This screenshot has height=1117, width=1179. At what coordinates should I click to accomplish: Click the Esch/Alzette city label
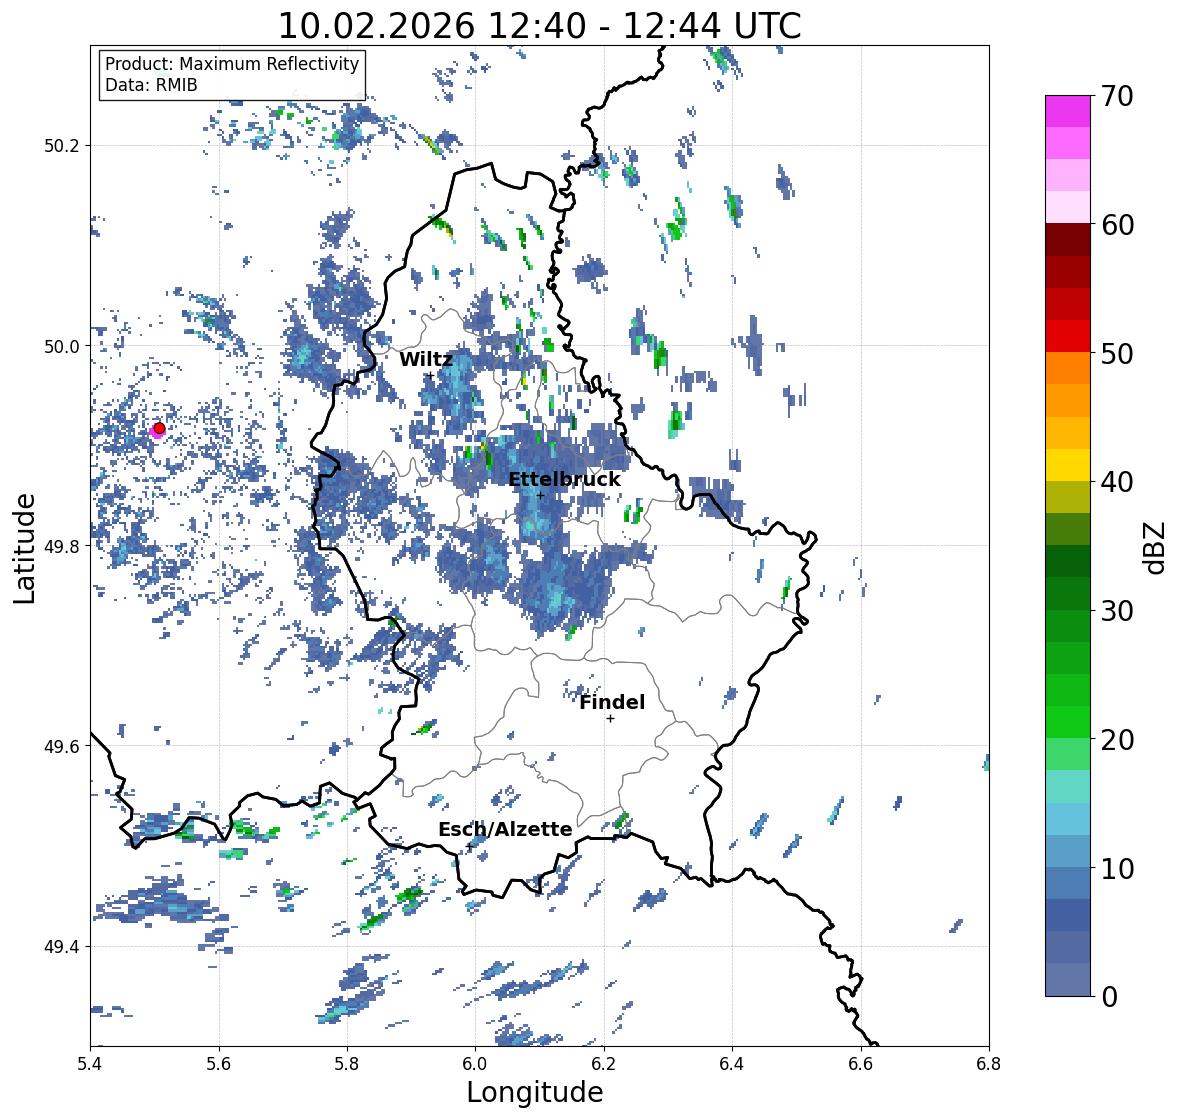click(505, 829)
